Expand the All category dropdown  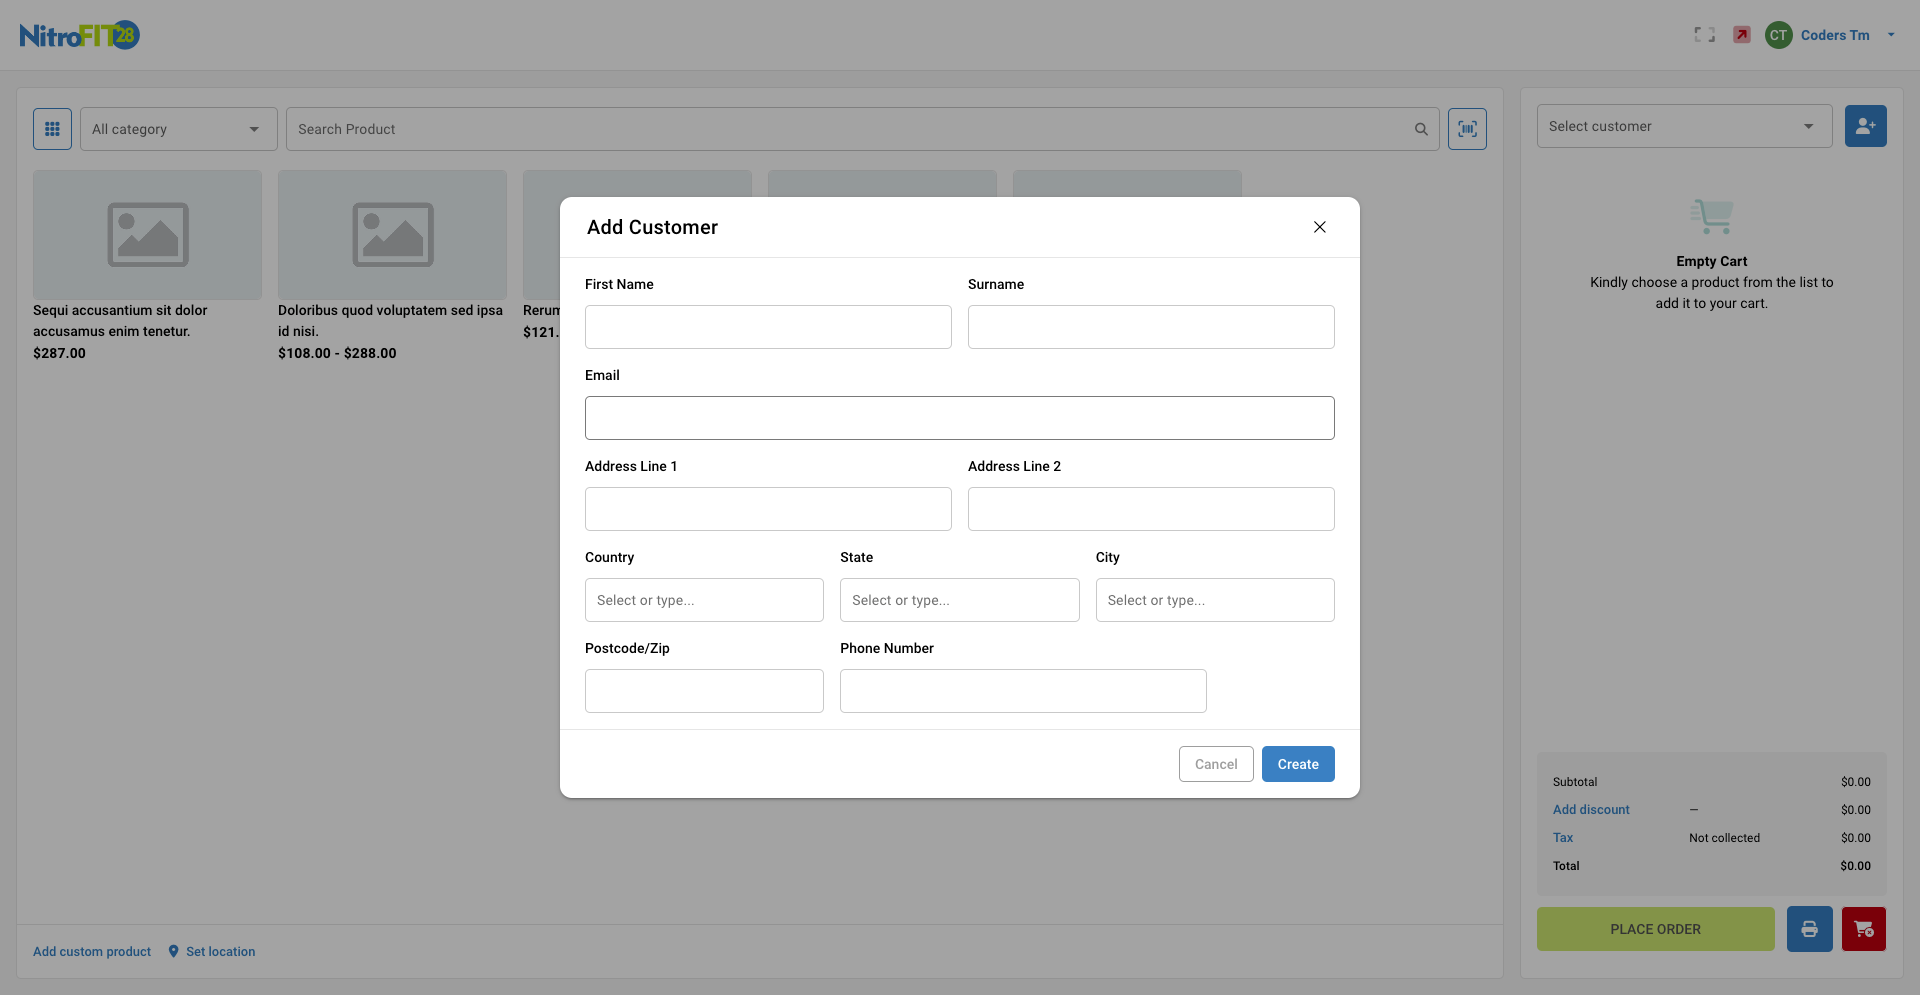tap(178, 129)
